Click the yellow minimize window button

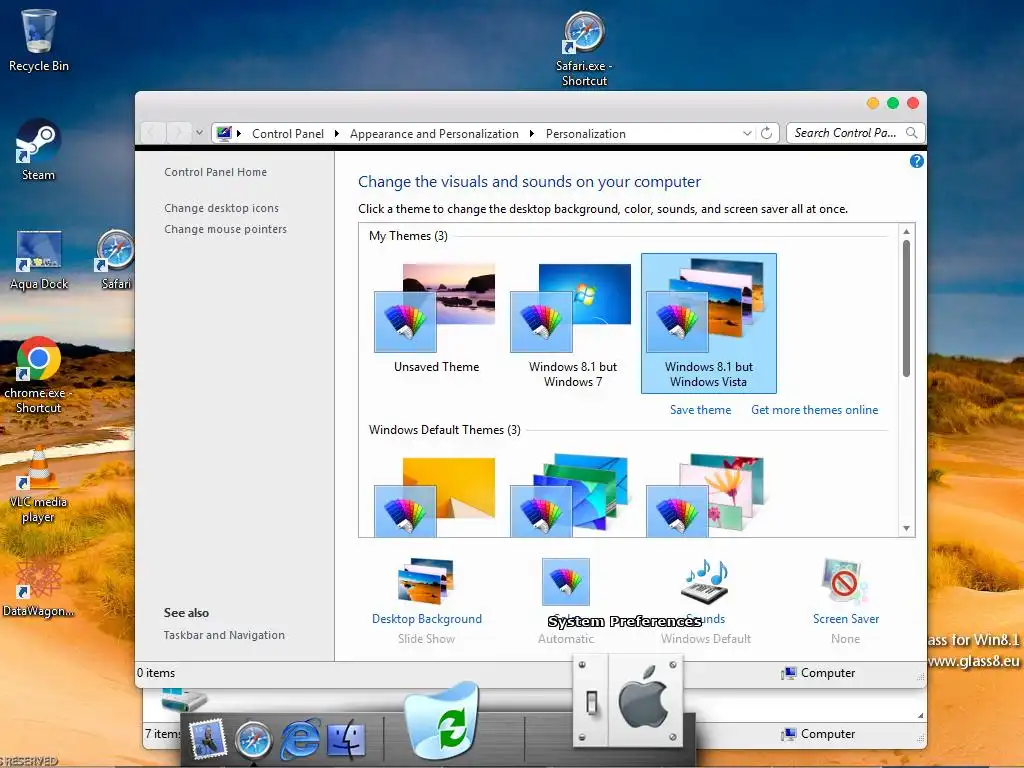tap(872, 103)
